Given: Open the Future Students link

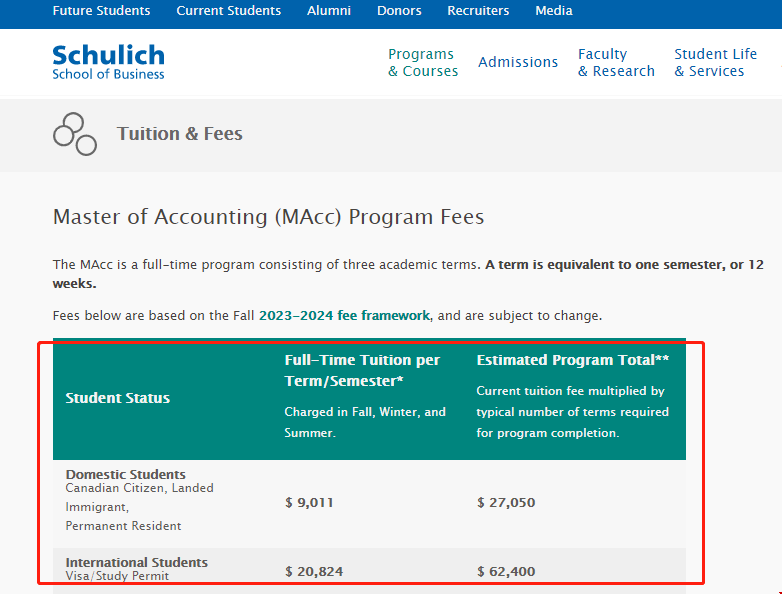Looking at the screenshot, I should 101,11.
